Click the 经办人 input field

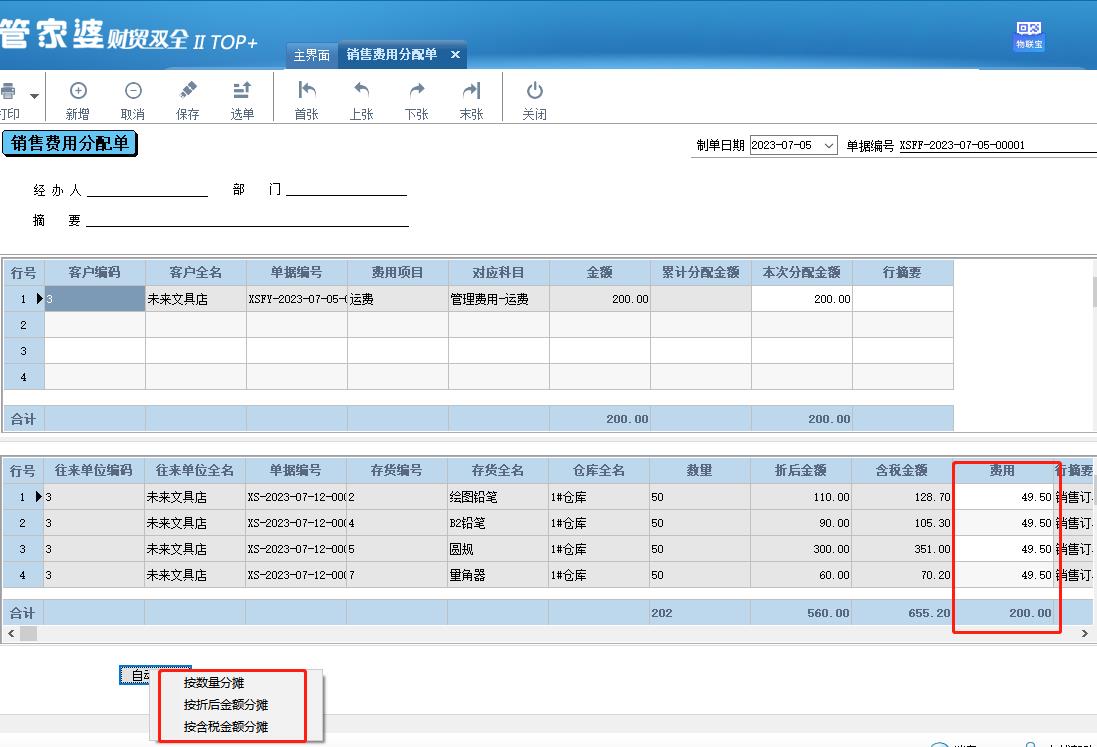tap(147, 190)
